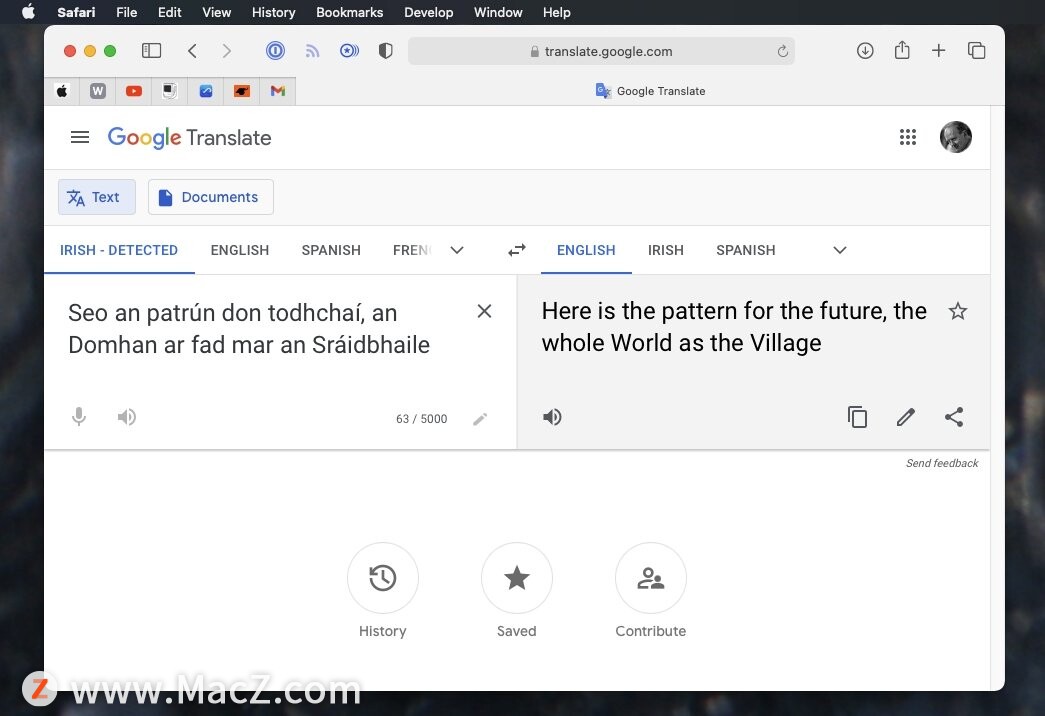This screenshot has width=1045, height=716.
Task: Open the File menu
Action: (x=127, y=12)
